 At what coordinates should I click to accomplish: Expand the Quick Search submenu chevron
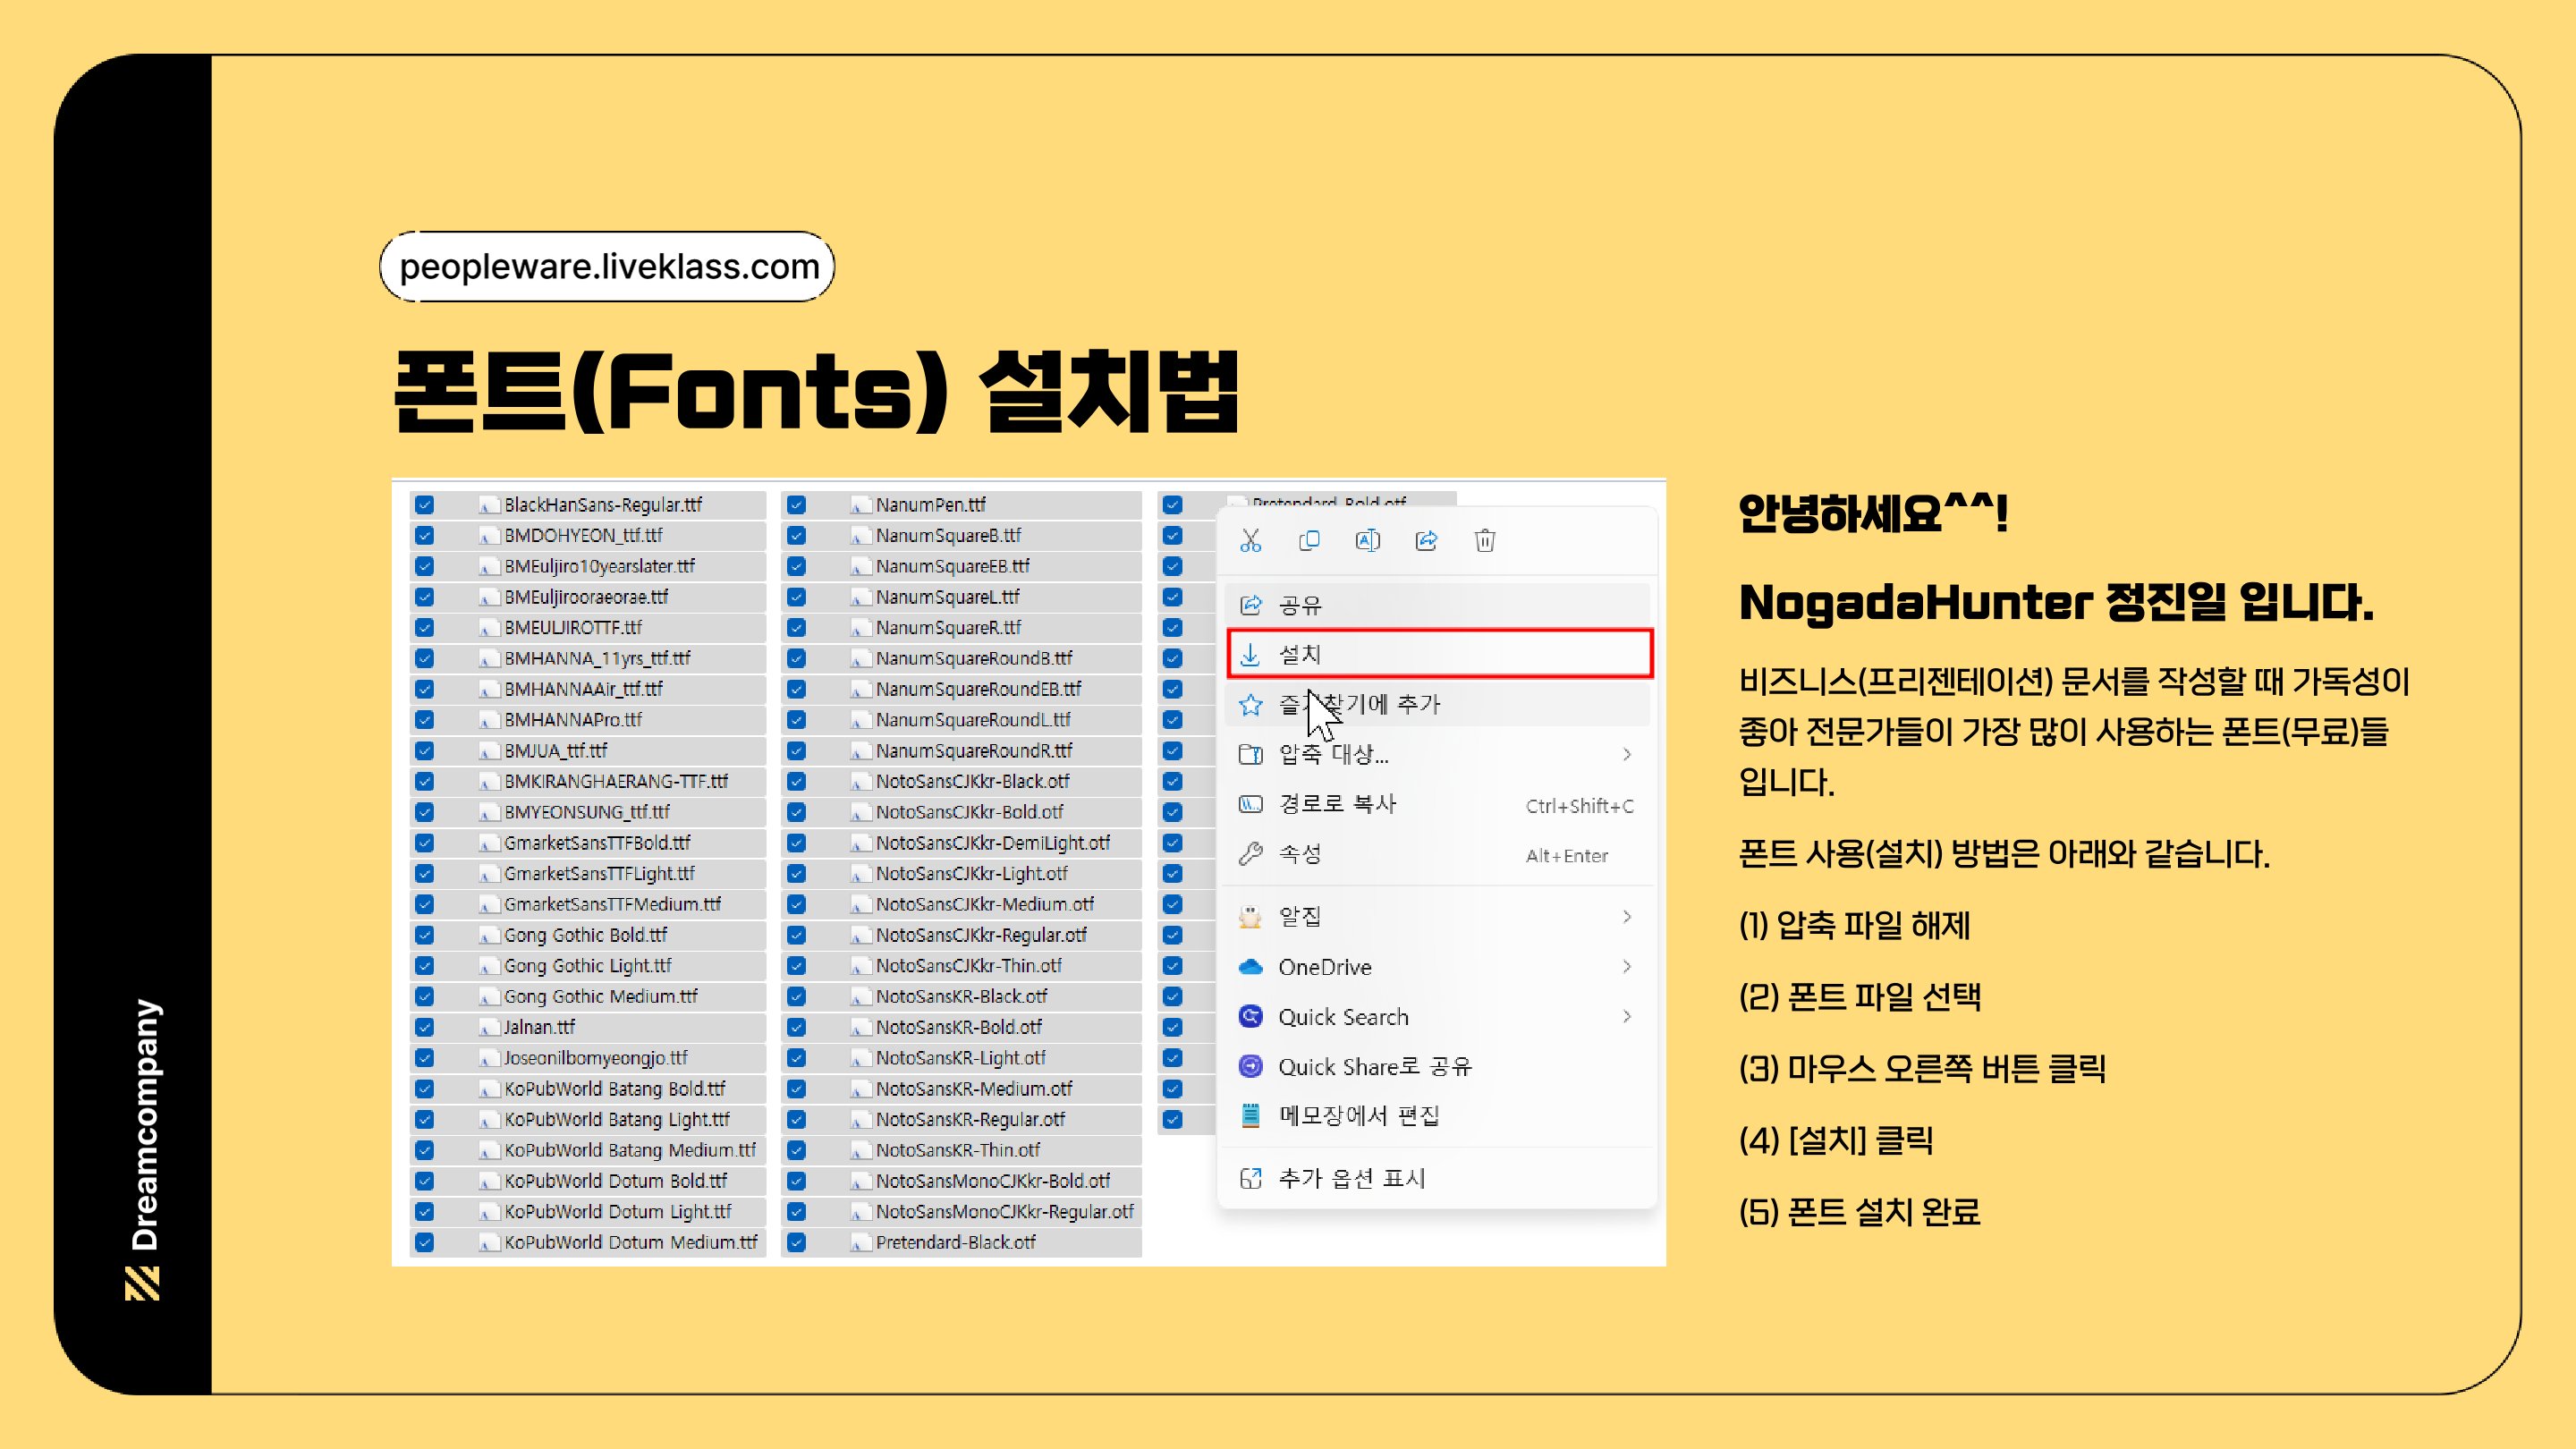1627,1017
